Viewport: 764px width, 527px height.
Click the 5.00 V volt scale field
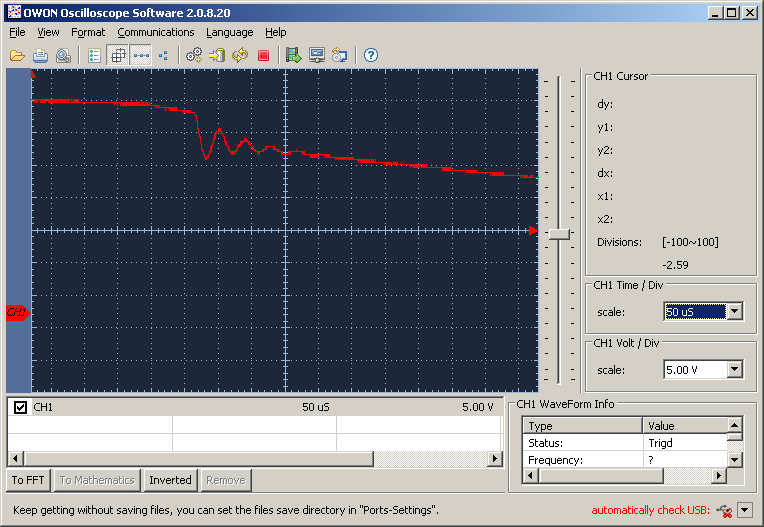click(x=695, y=370)
